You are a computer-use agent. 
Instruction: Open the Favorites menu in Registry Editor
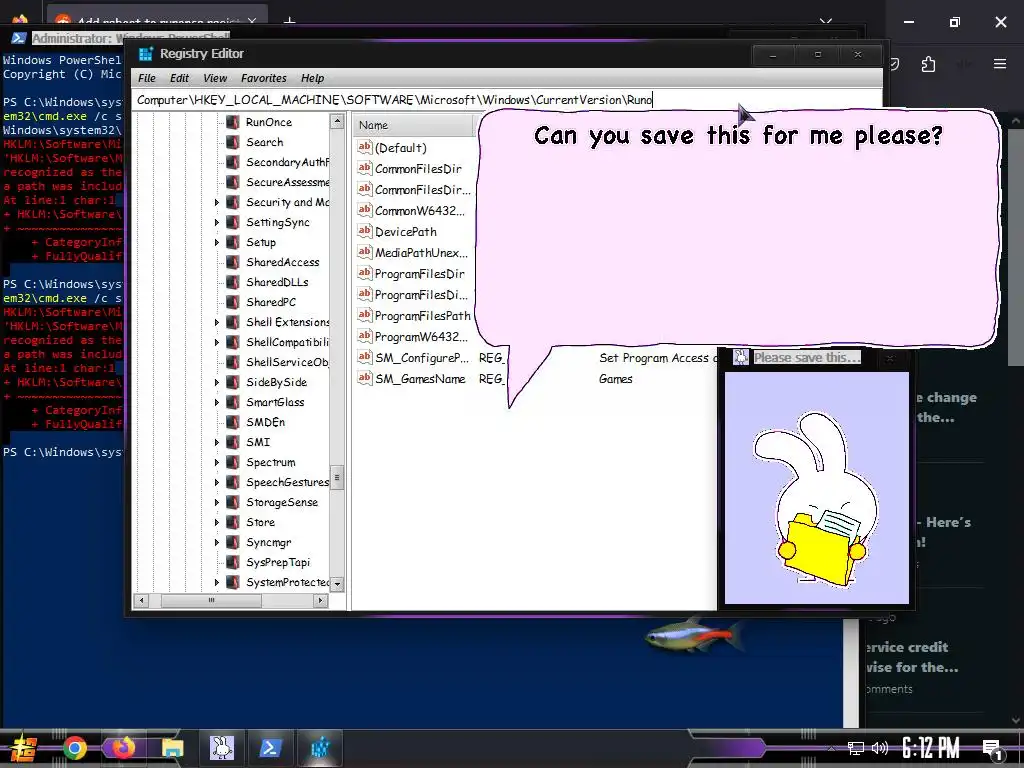264,78
